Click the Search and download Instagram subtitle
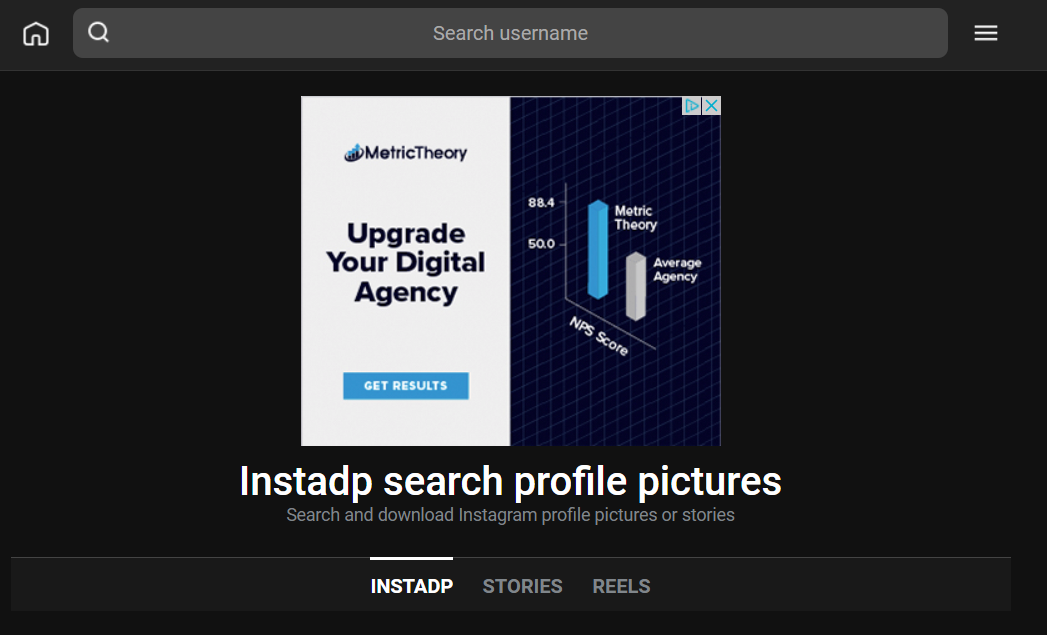The image size is (1047, 635). (x=510, y=515)
